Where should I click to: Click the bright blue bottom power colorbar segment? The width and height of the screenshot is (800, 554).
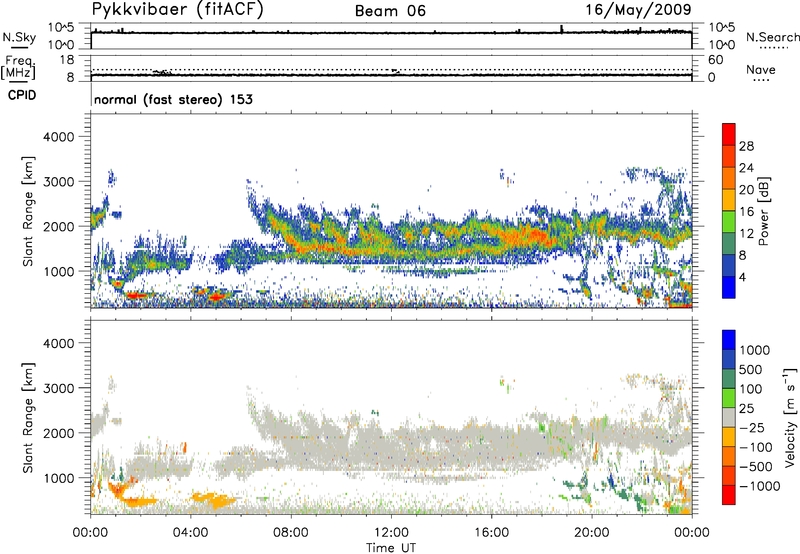click(x=729, y=287)
